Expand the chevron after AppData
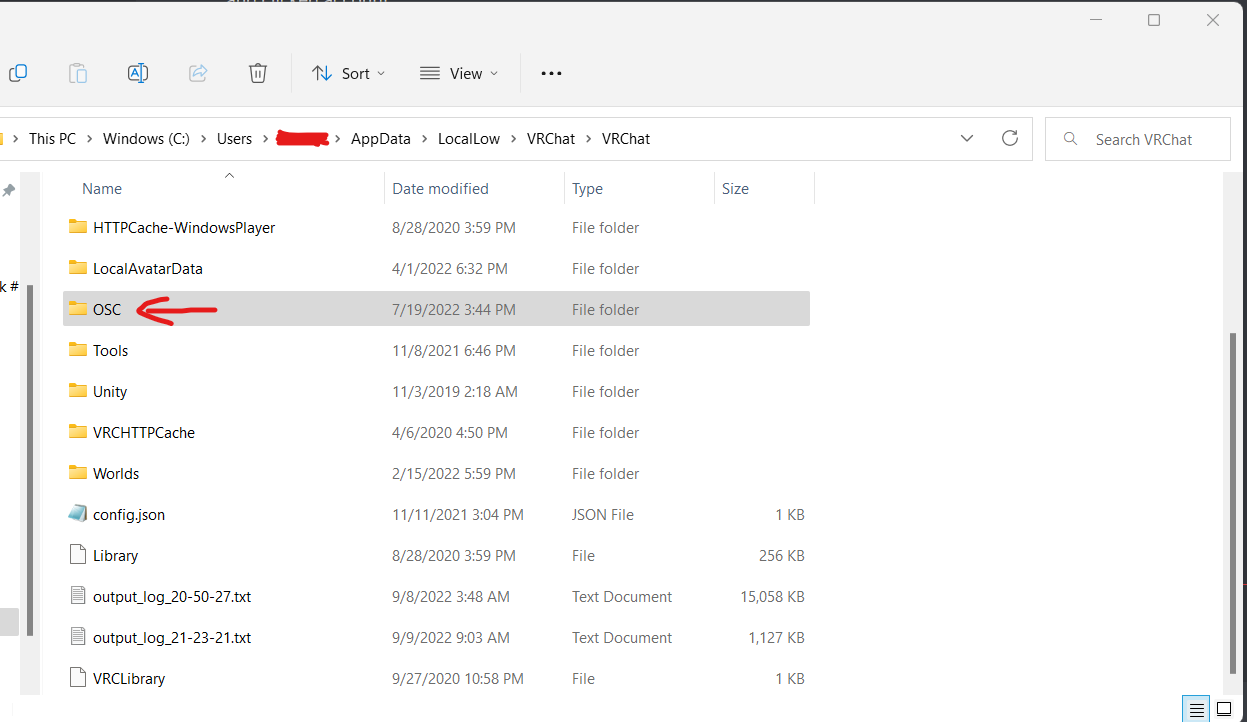Image resolution: width=1247 pixels, height=722 pixels. (424, 139)
